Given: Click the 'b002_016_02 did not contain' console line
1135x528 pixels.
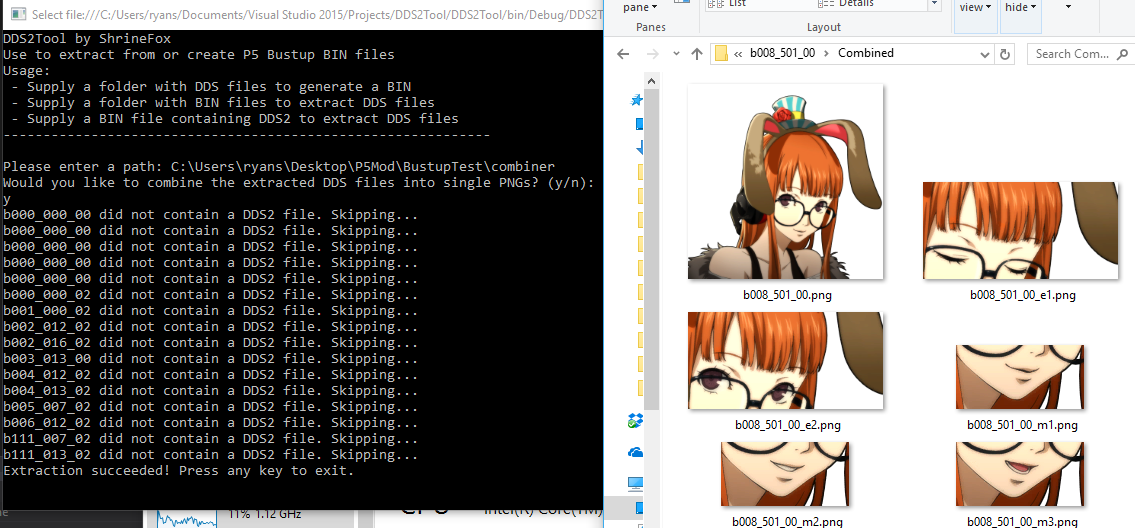Looking at the screenshot, I should coord(211,343).
